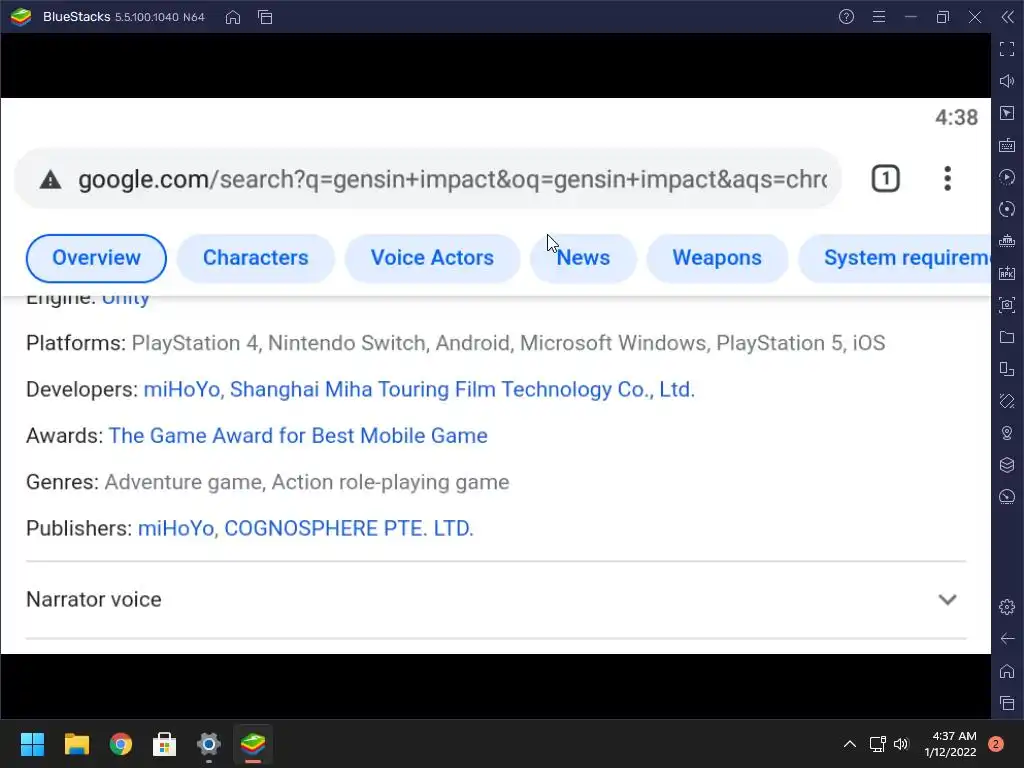
Task: Click the back arrow in sidebar
Action: click(x=1007, y=639)
